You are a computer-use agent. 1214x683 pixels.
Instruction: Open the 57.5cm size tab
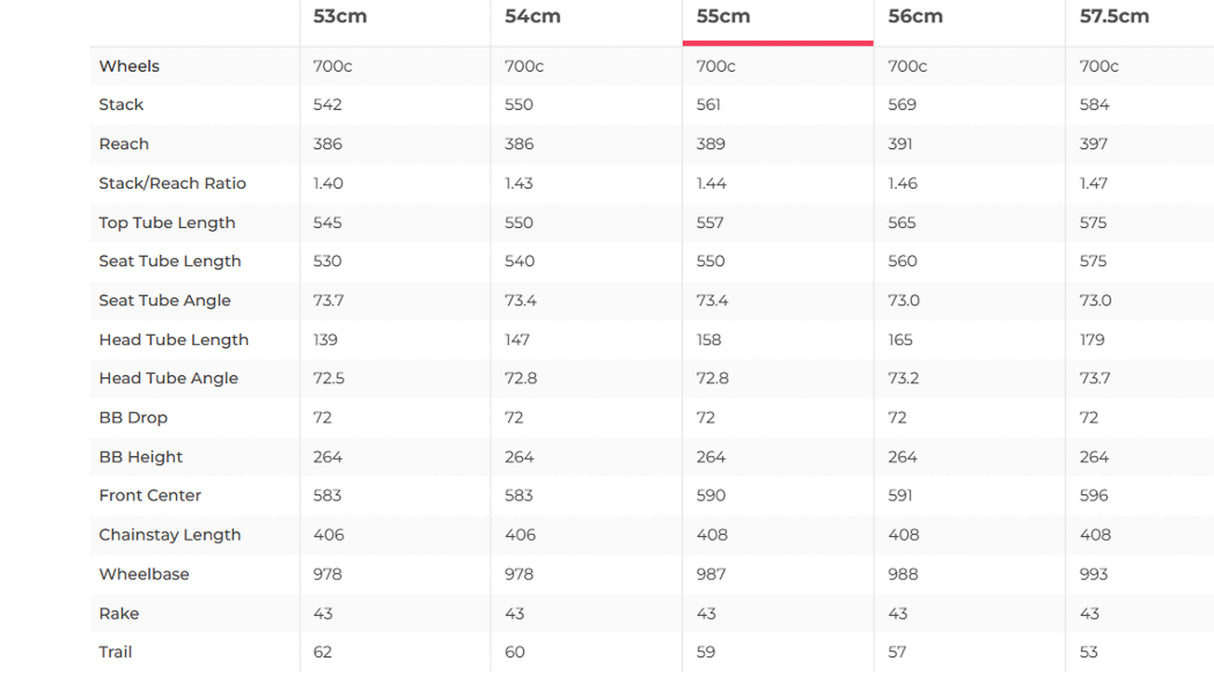tap(1114, 17)
